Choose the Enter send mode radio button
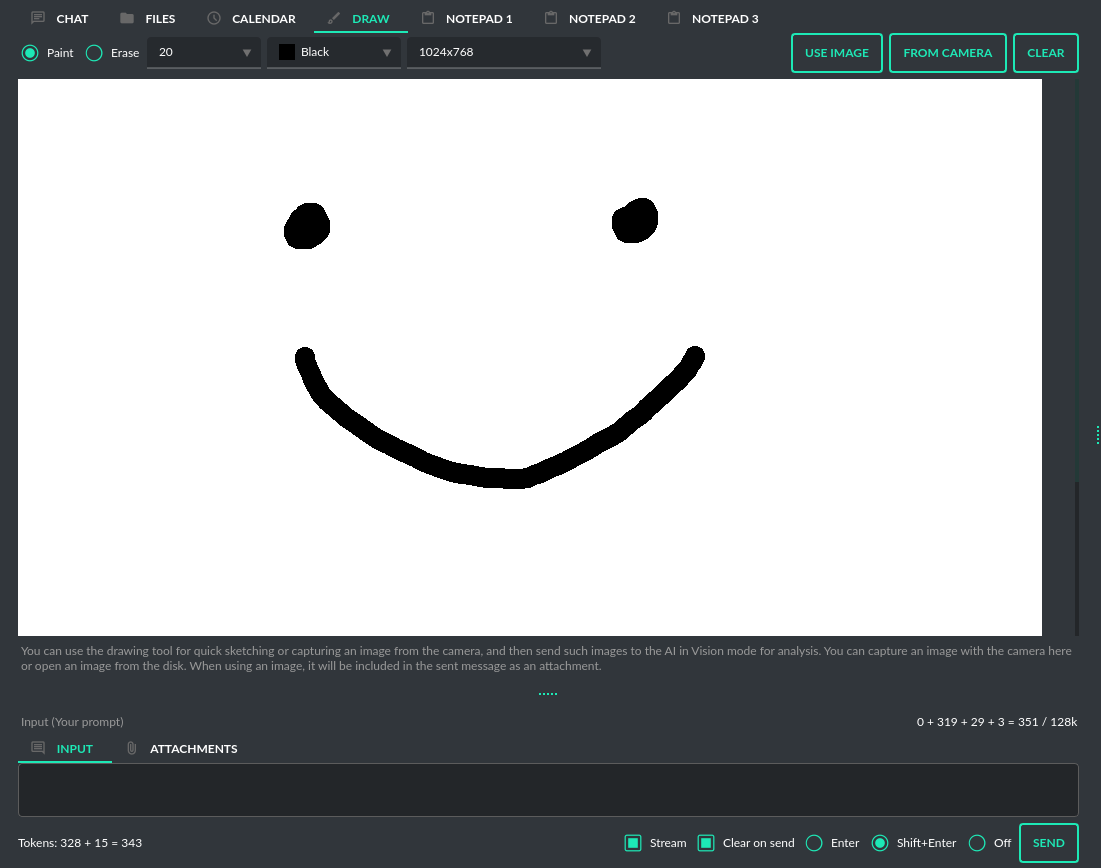 [x=814, y=843]
